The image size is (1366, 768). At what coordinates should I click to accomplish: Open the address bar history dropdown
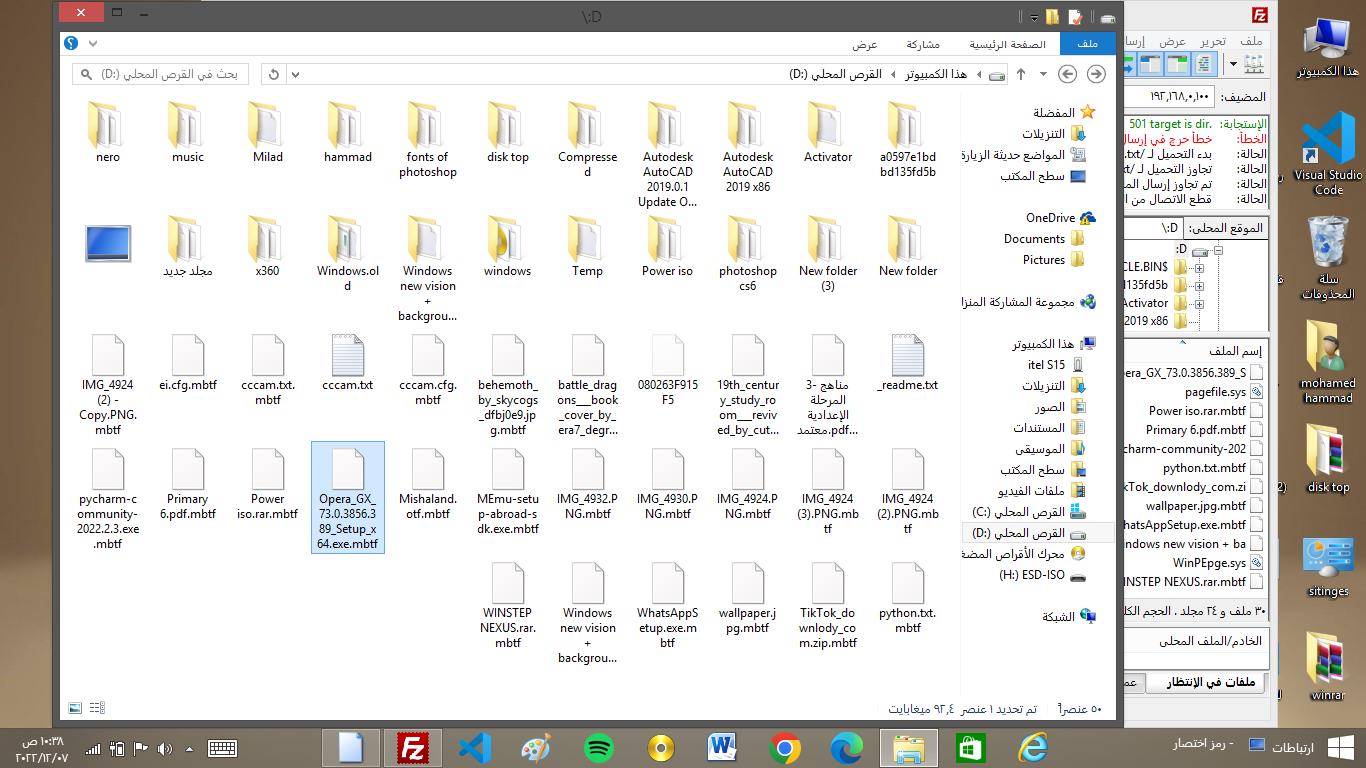coord(295,74)
